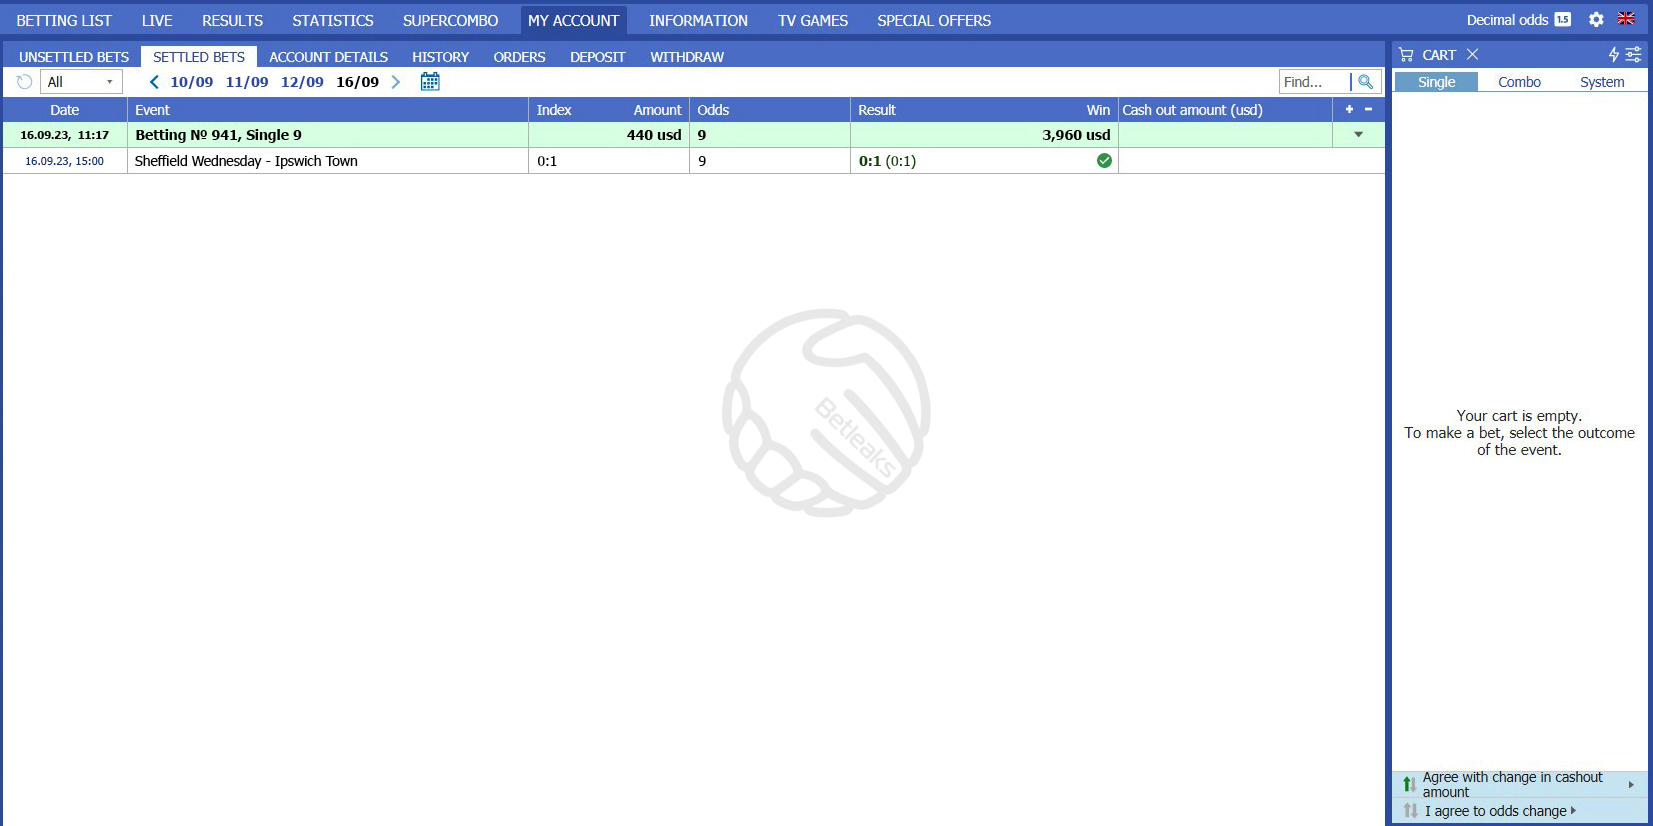The height and width of the screenshot is (826, 1653).
Task: Click the refresh icon beside the All filter
Action: [24, 82]
